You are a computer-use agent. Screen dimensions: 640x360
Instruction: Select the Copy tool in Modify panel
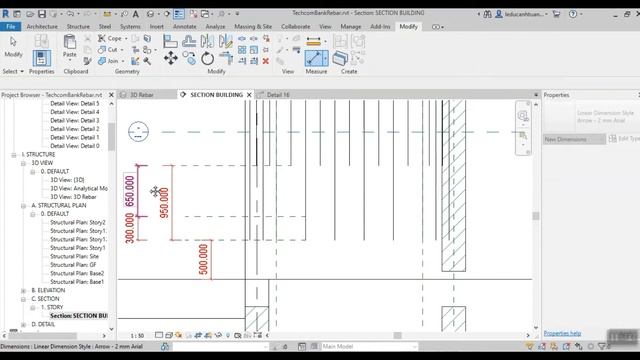pos(189,58)
